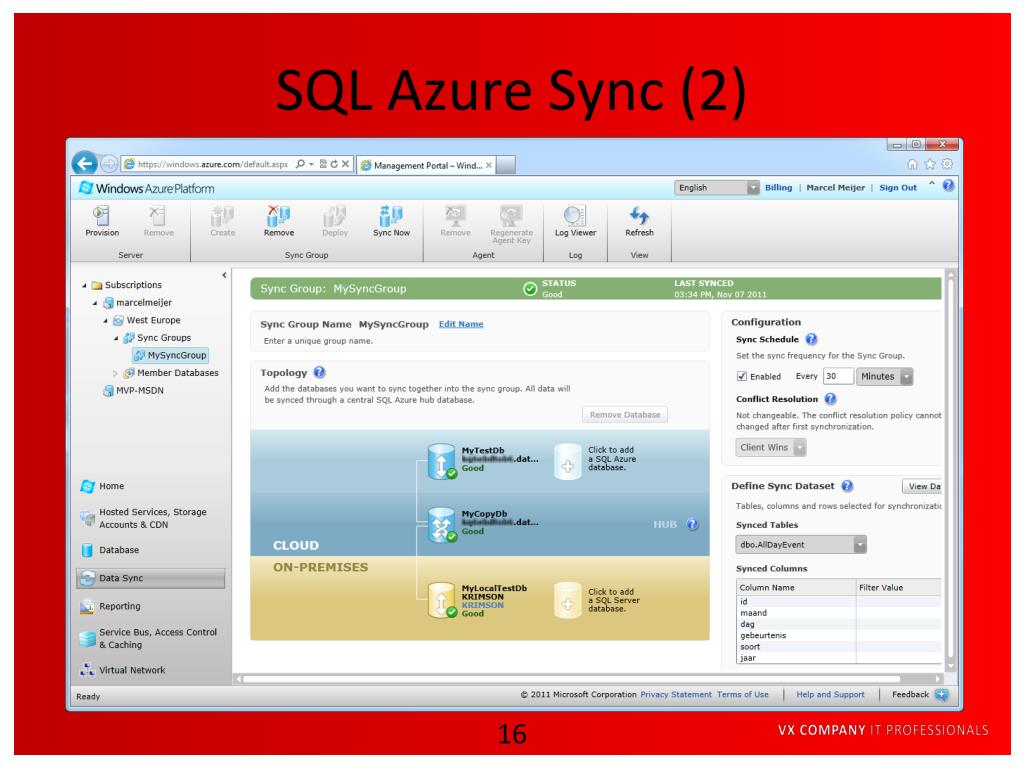
Task: Collapse the left navigation pane arrow
Action: coord(224,276)
